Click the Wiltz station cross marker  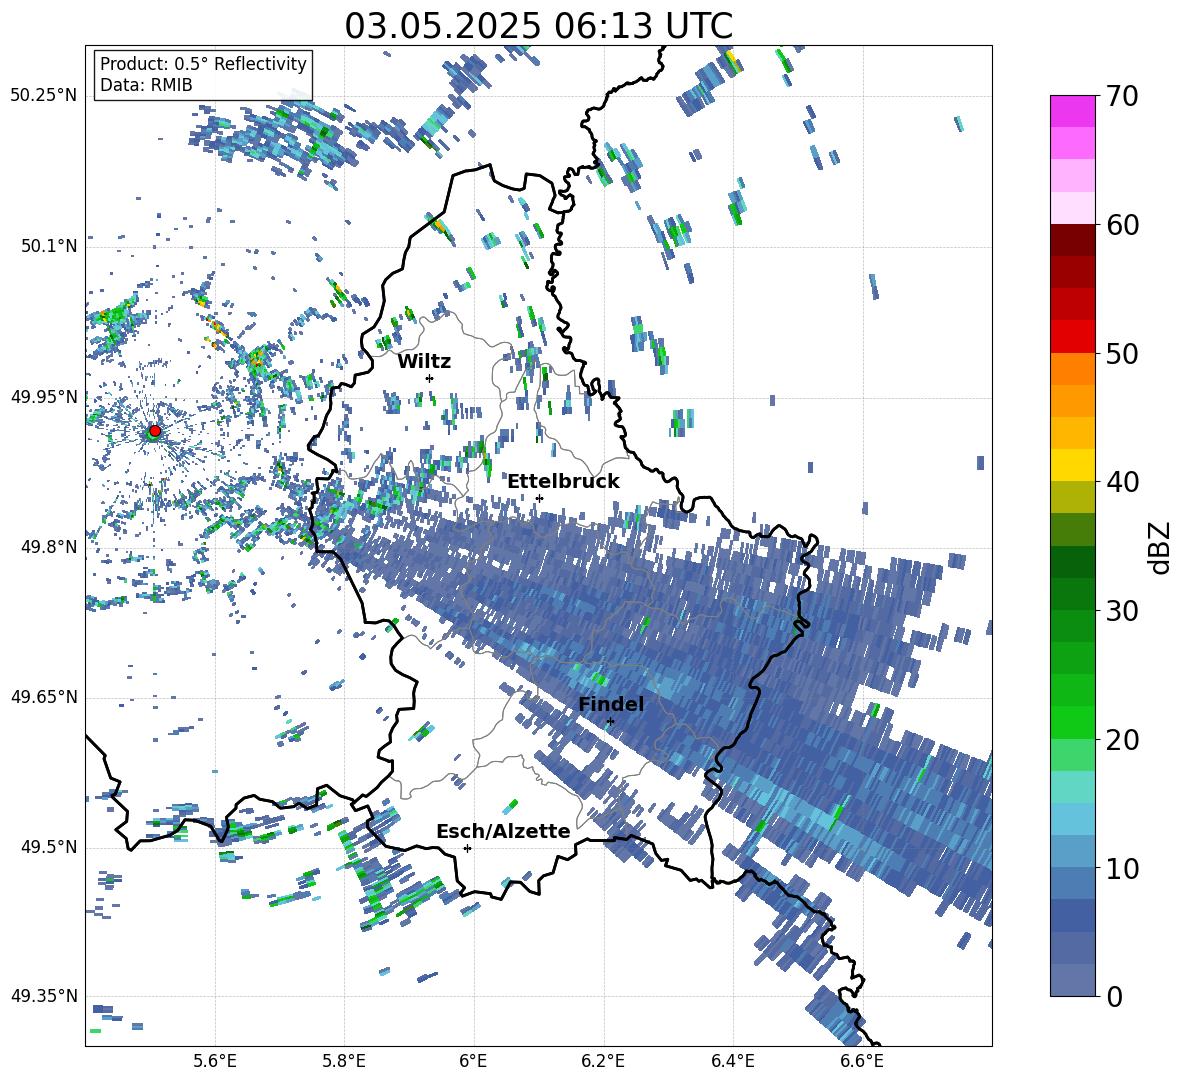click(430, 378)
